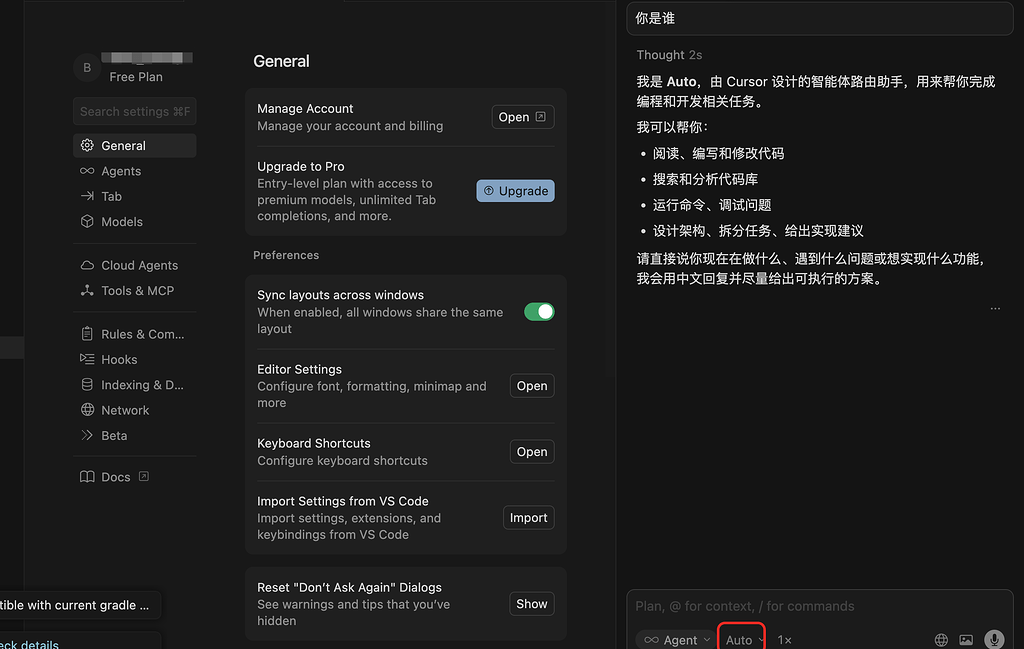Focus the Search settings field
Screen dimensions: 1024x649
(x=135, y=112)
